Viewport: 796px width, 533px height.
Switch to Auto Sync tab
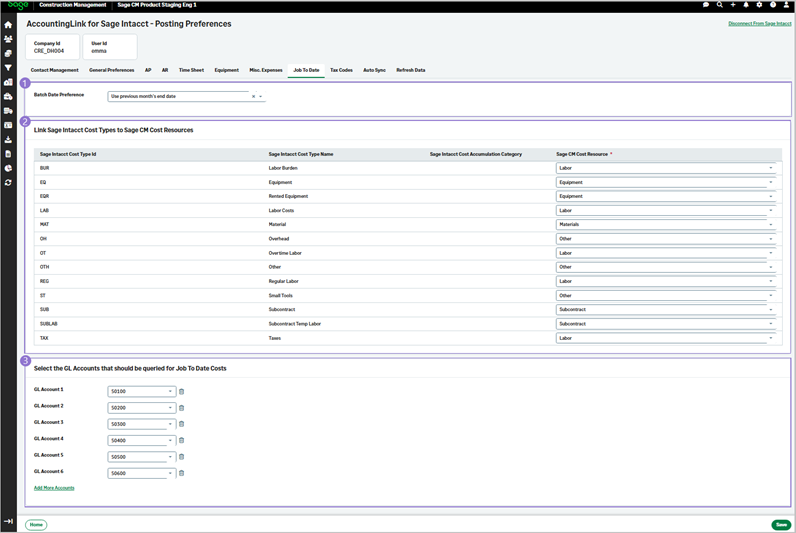[374, 70]
